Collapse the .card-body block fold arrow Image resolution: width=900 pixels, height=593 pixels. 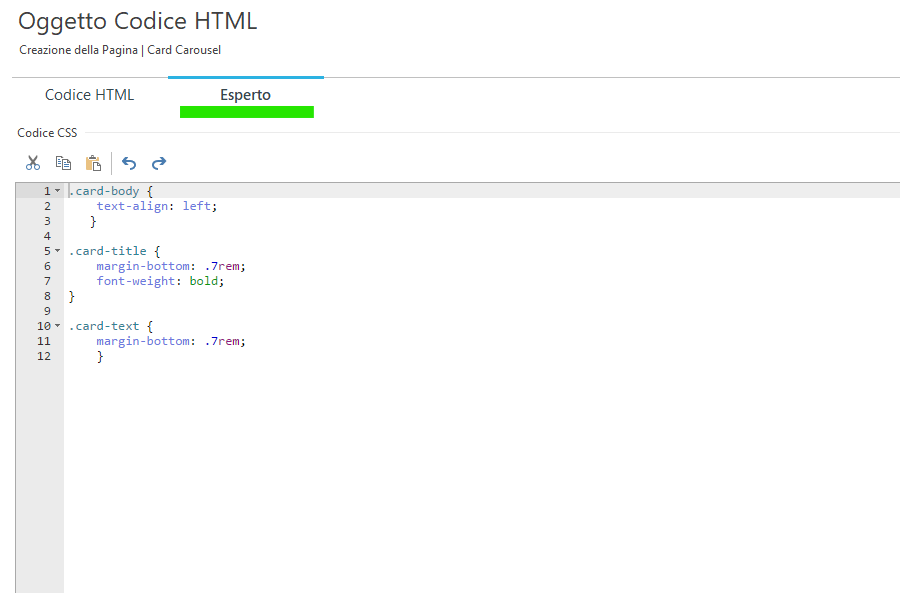(57, 191)
